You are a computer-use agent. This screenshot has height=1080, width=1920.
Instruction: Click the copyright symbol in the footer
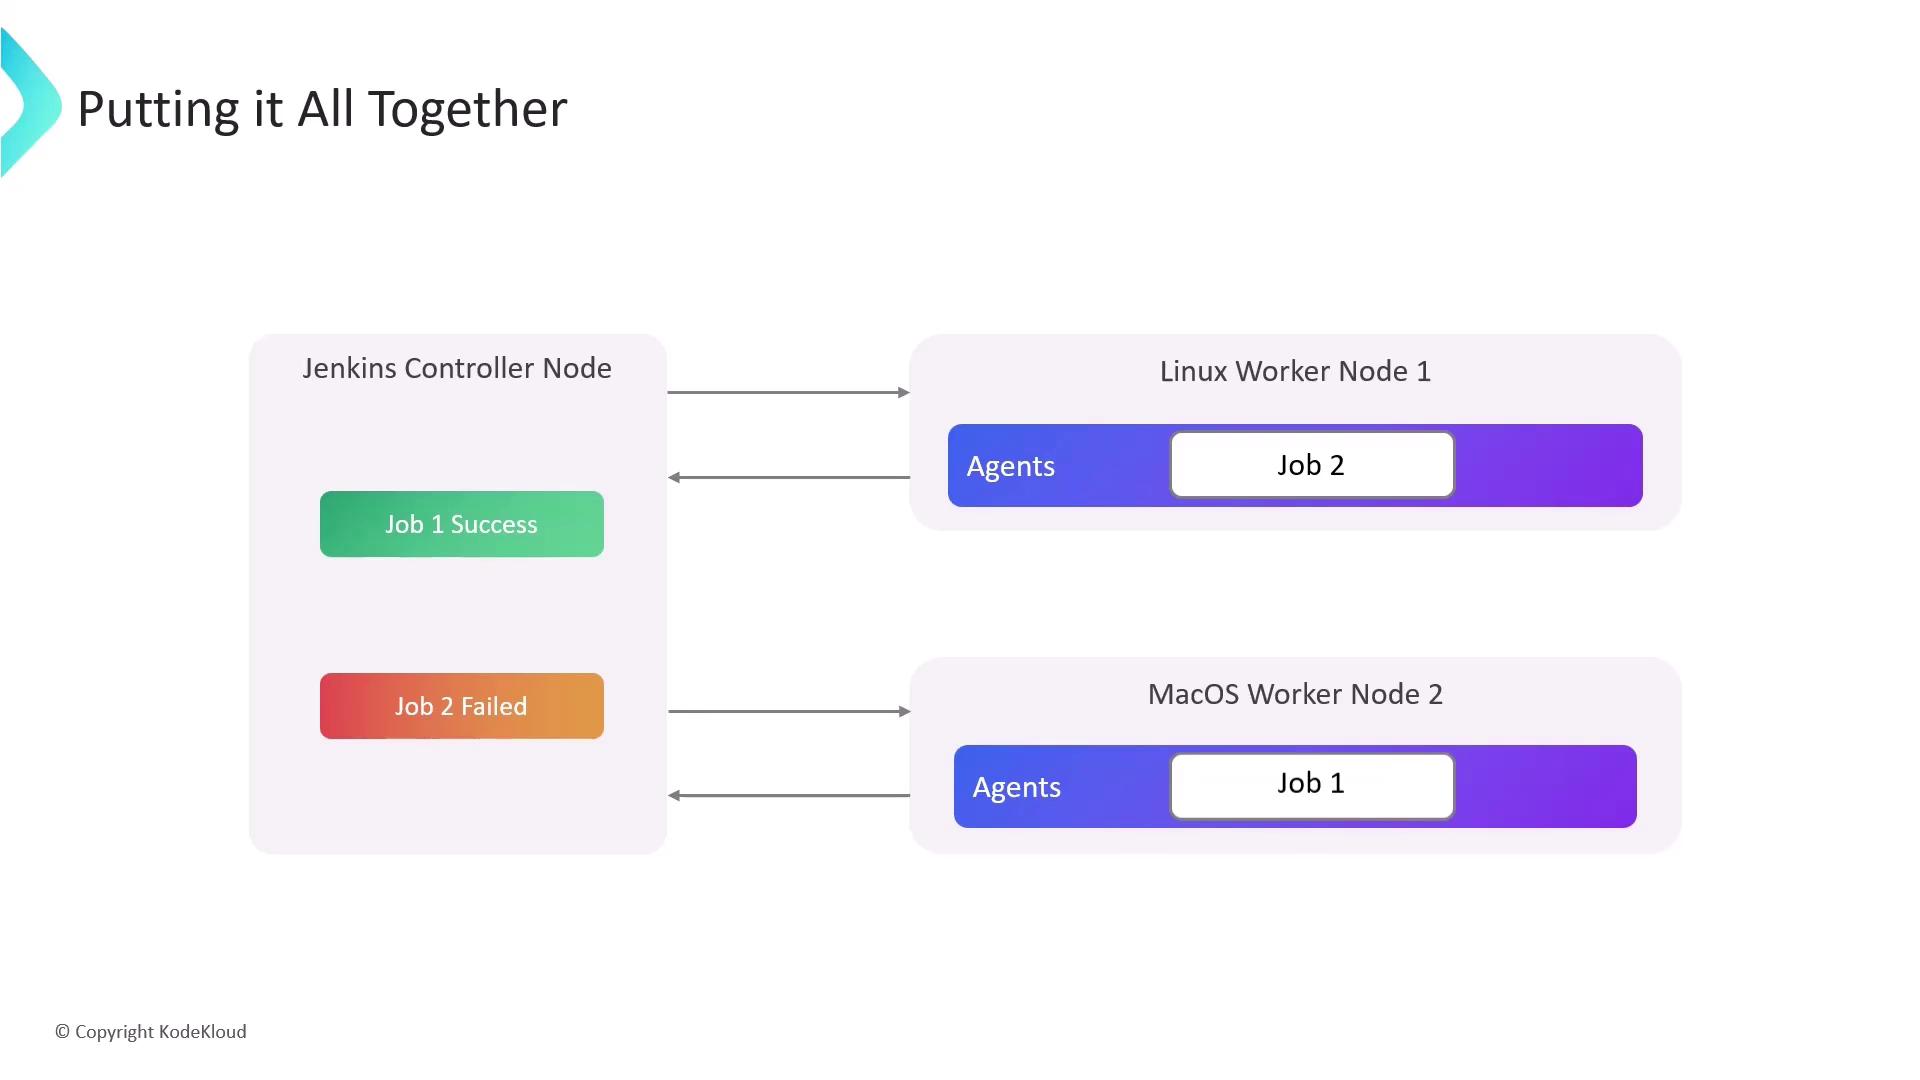pyautogui.click(x=62, y=1032)
